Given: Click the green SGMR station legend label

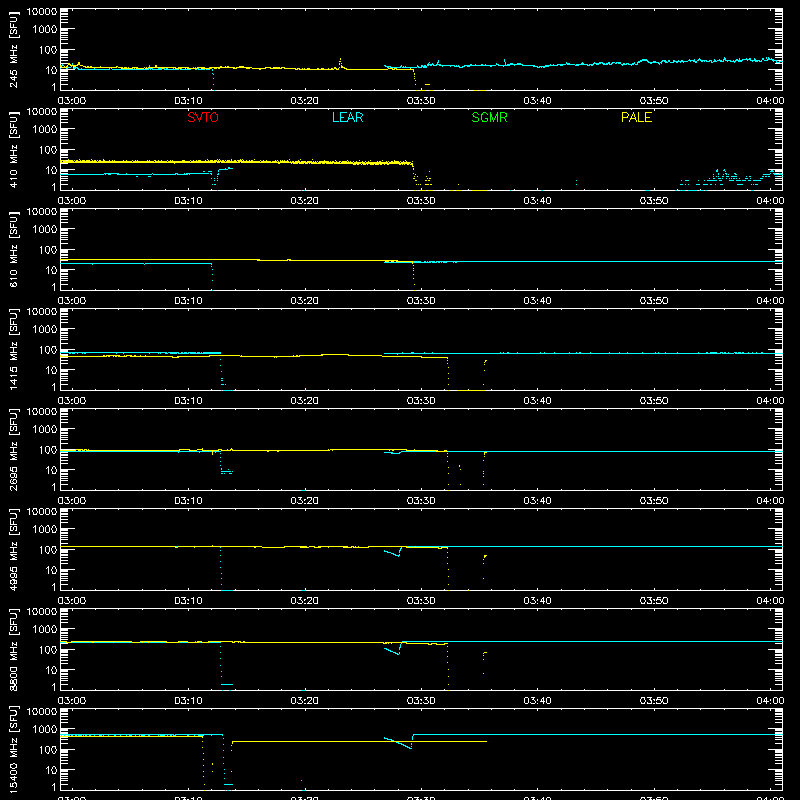Looking at the screenshot, I should pos(489,117).
